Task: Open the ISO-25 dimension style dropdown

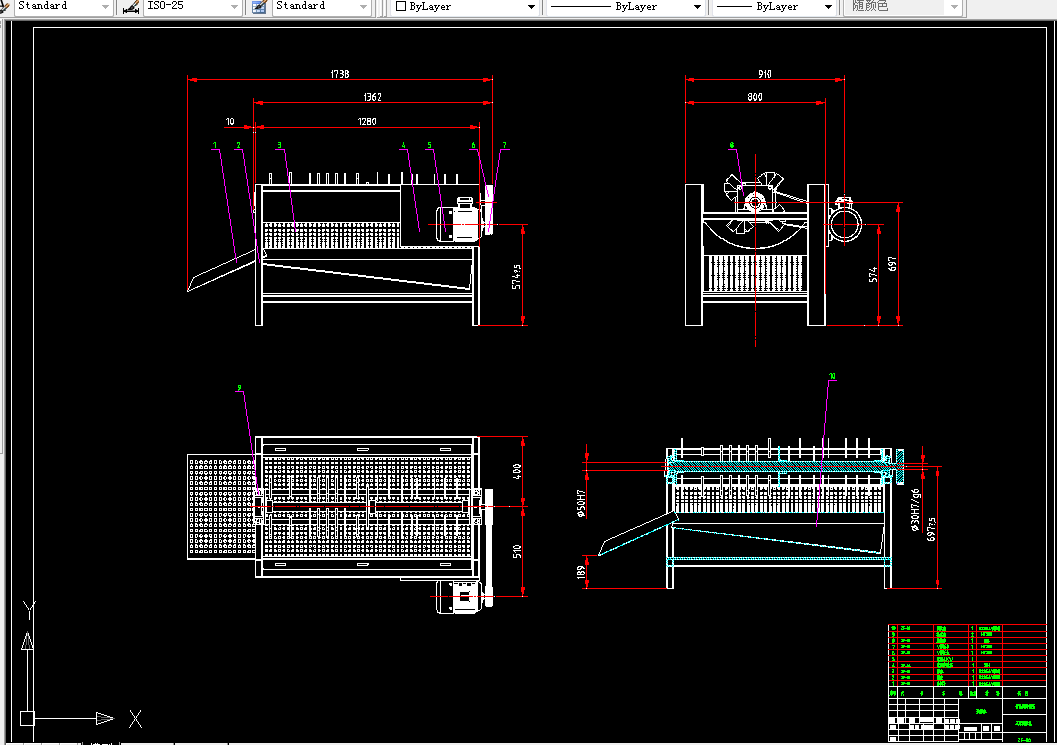Action: tap(193, 7)
